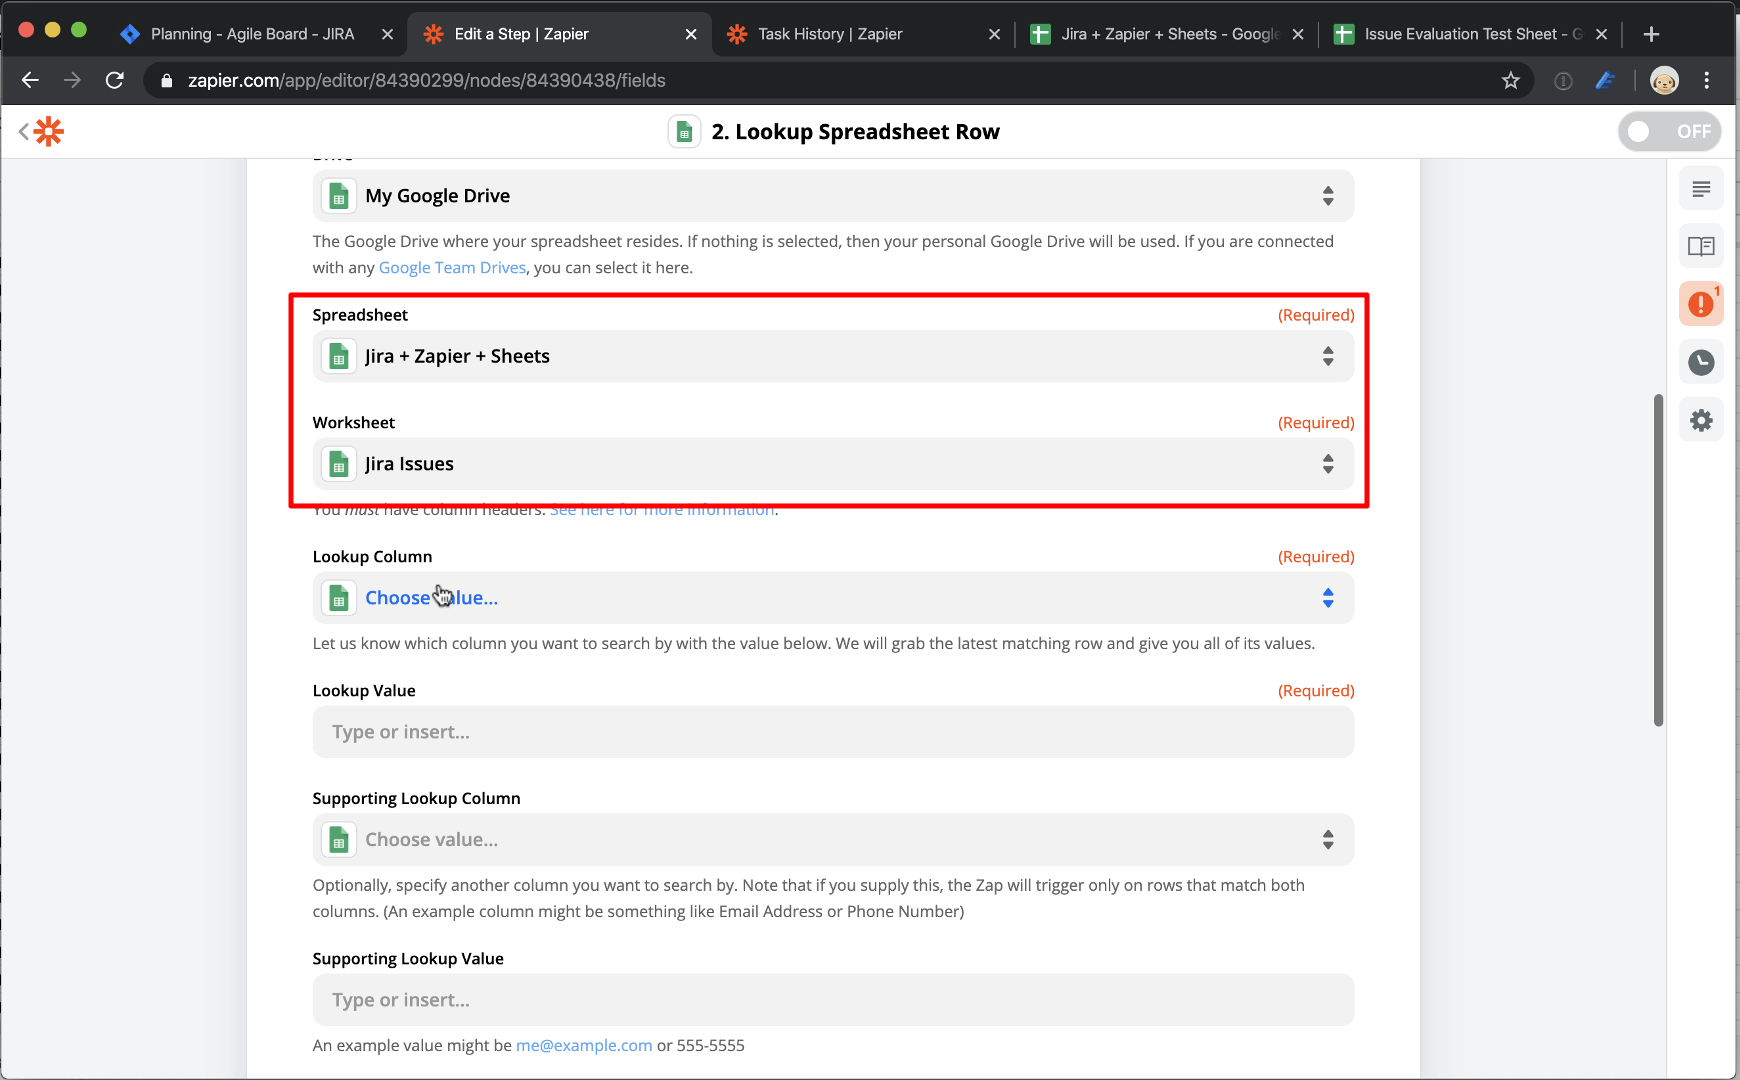Image resolution: width=1740 pixels, height=1080 pixels.
Task: Click the blue pen extension icon
Action: point(1605,80)
